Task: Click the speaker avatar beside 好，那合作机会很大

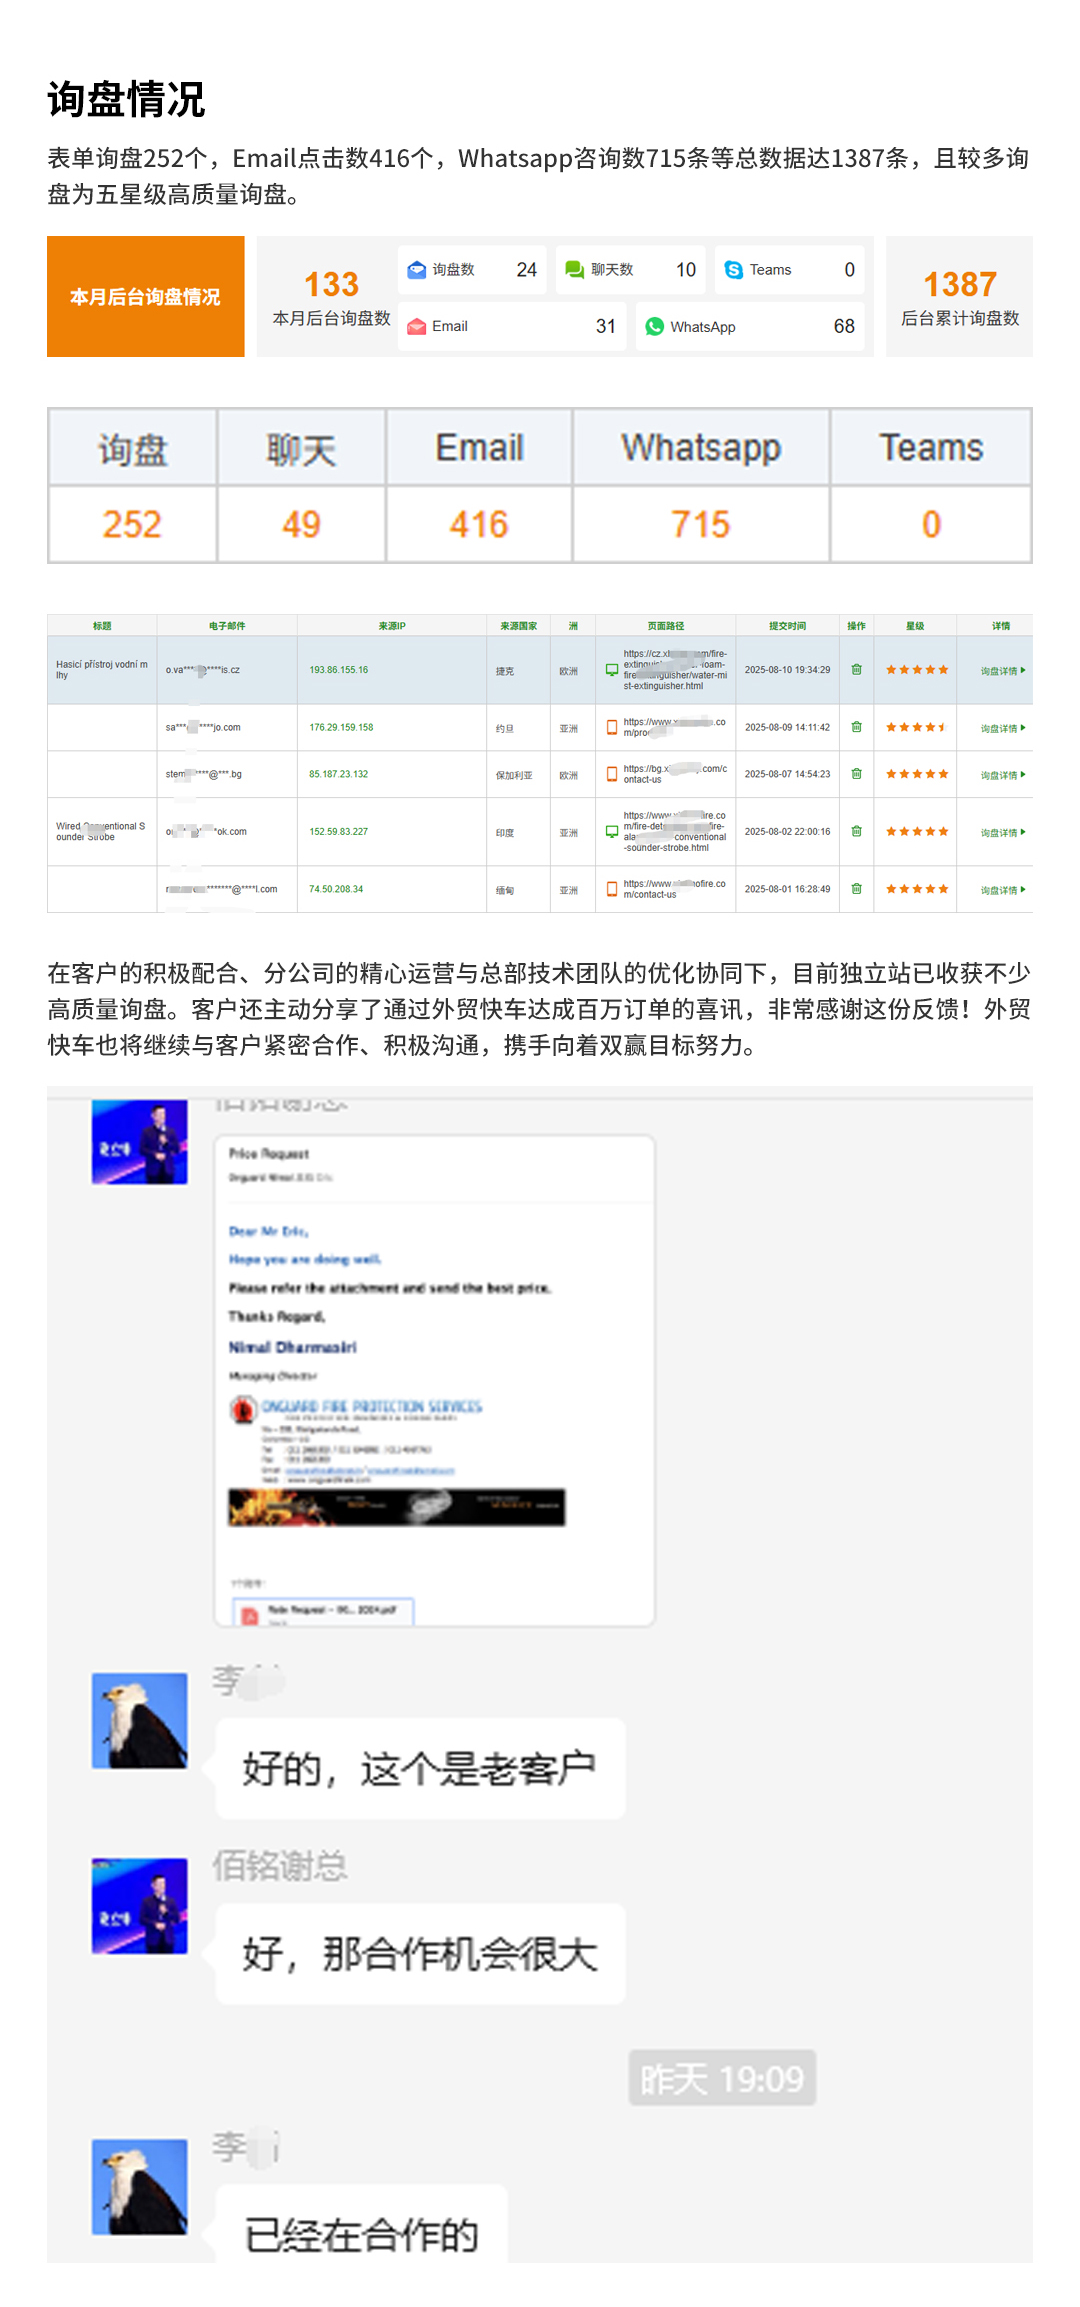Action: pyautogui.click(x=140, y=1906)
